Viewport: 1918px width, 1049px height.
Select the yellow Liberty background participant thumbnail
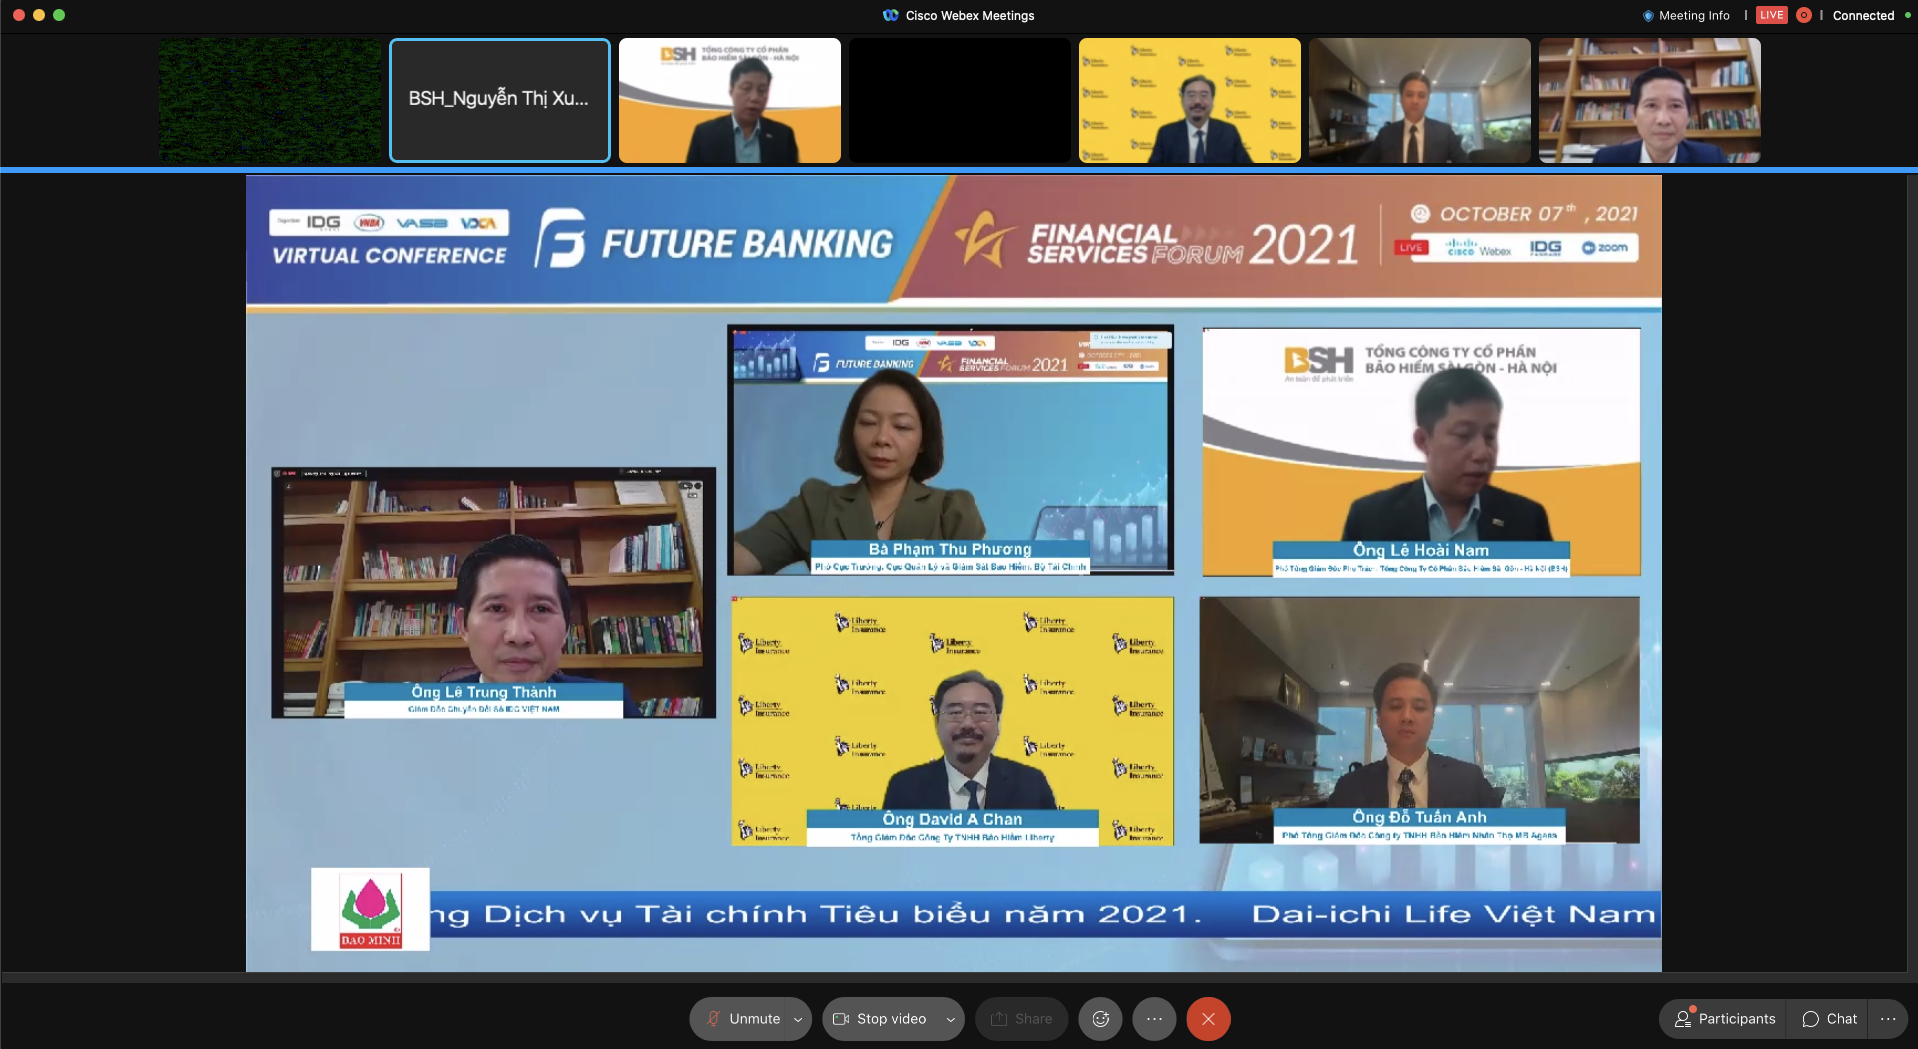1190,100
